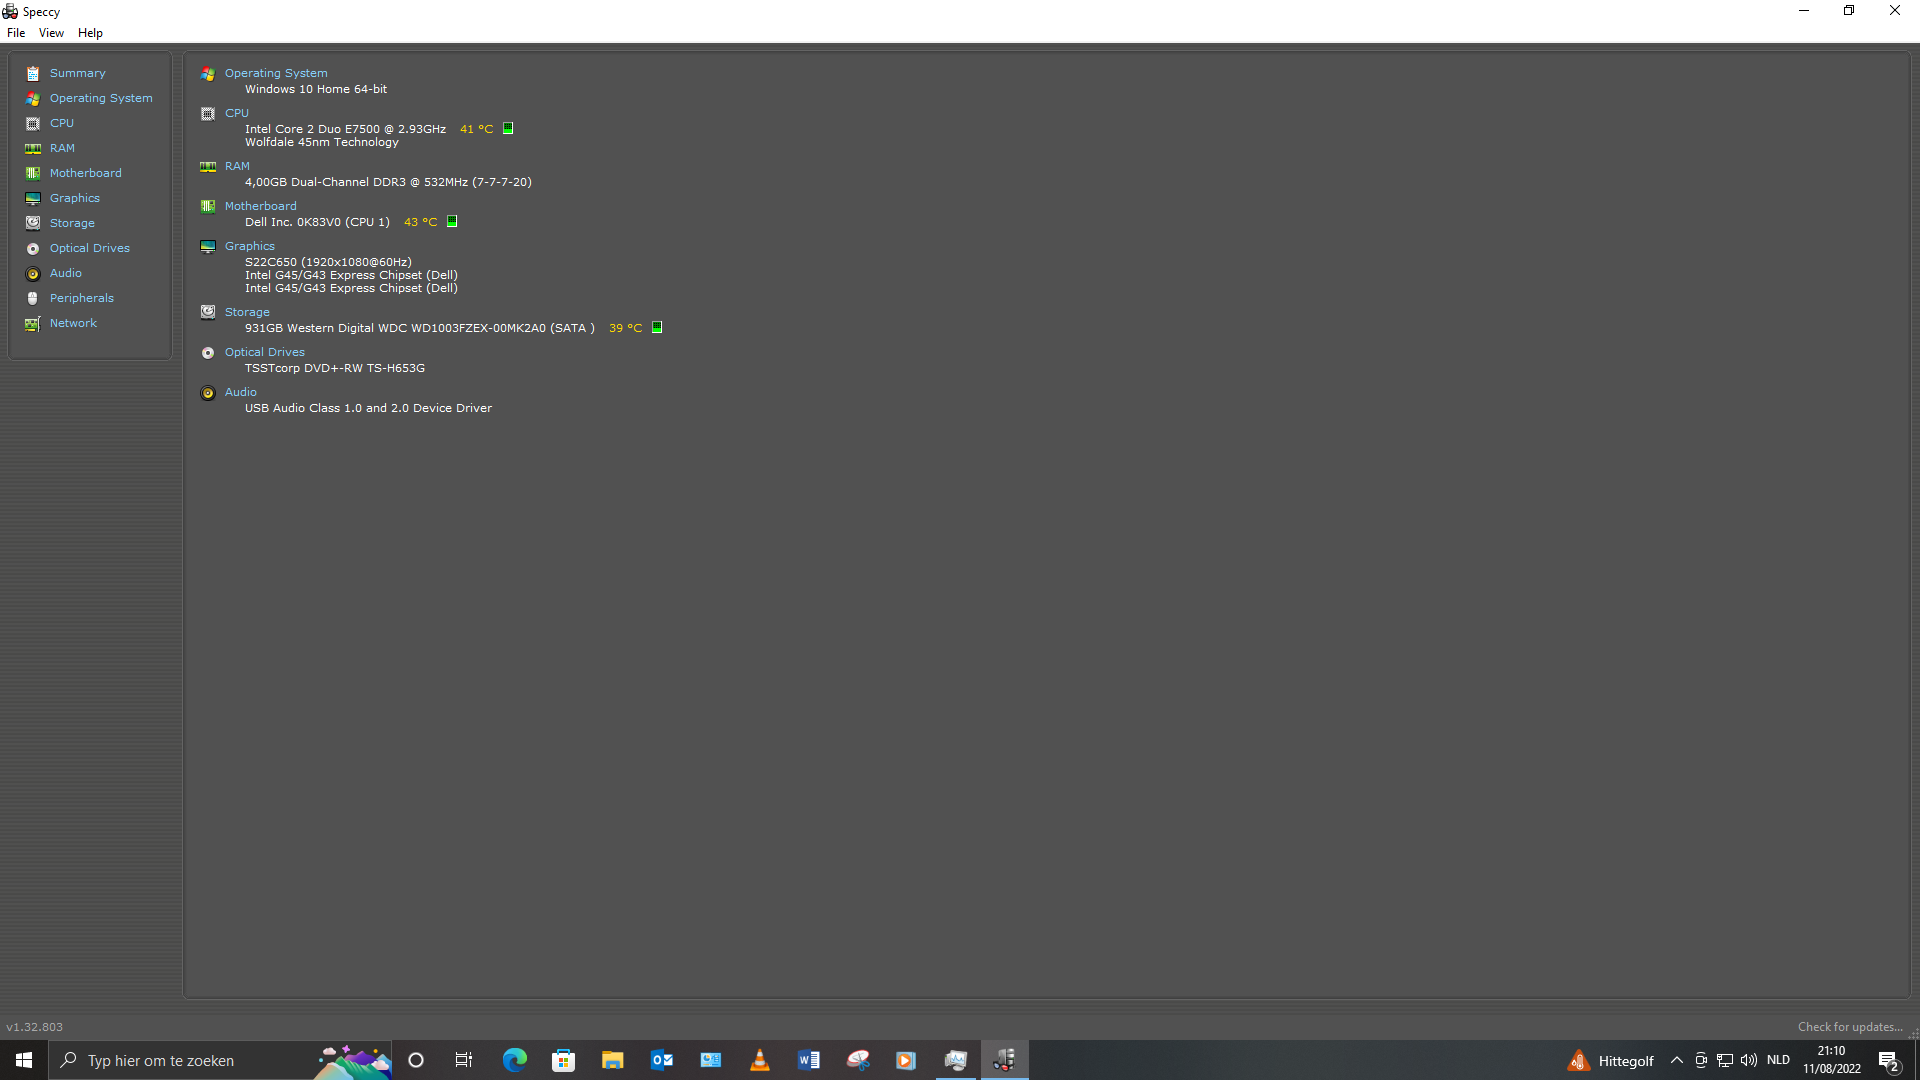Click the Graphics monitor sidebar icon

click(x=33, y=198)
